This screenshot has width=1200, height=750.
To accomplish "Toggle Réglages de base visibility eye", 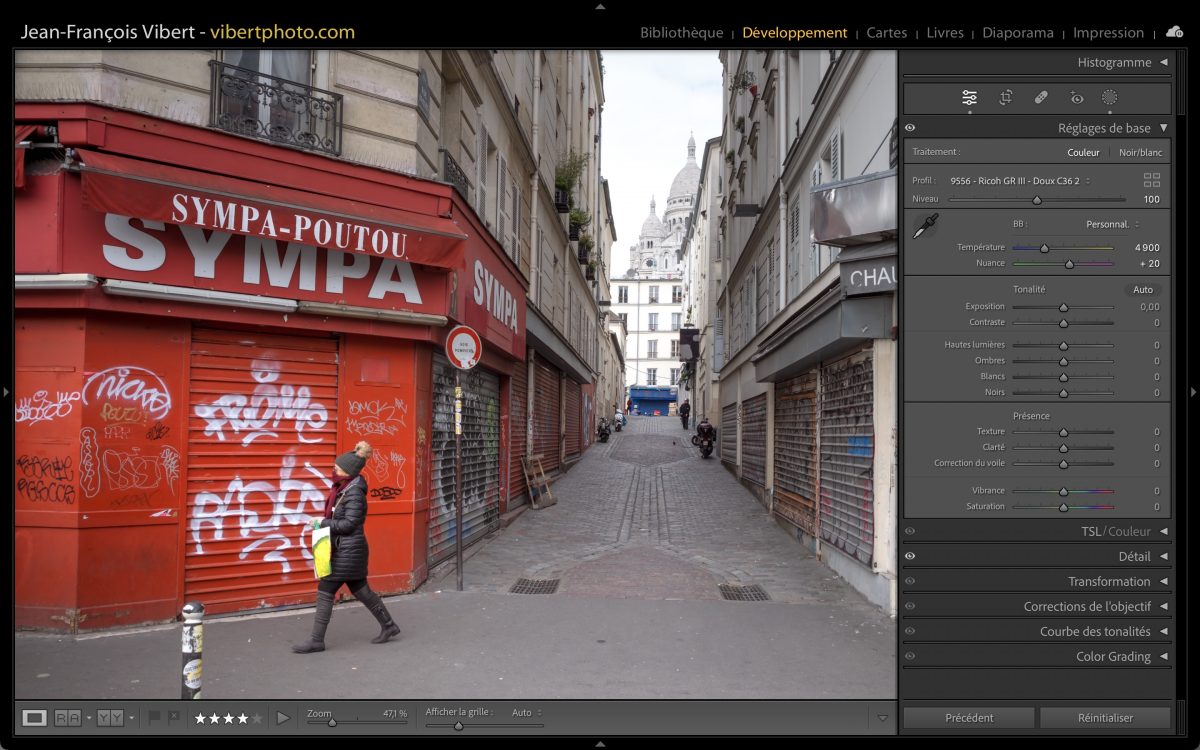I will click(910, 128).
